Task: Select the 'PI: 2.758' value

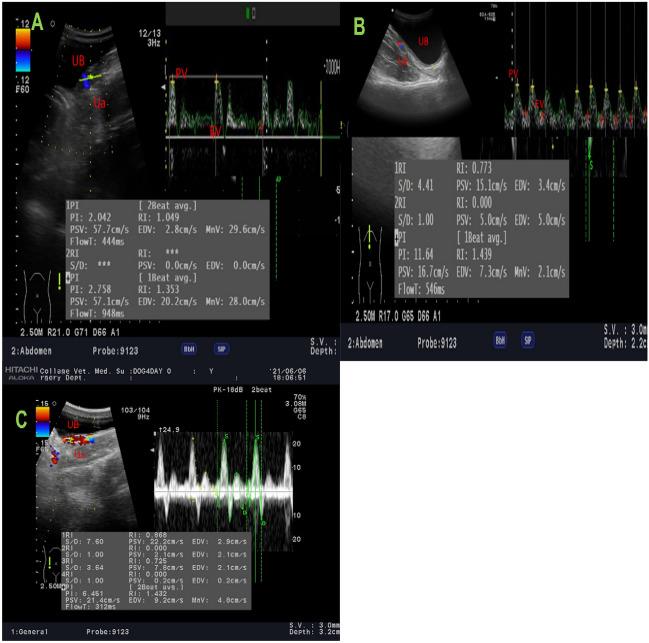Action: (x=90, y=289)
